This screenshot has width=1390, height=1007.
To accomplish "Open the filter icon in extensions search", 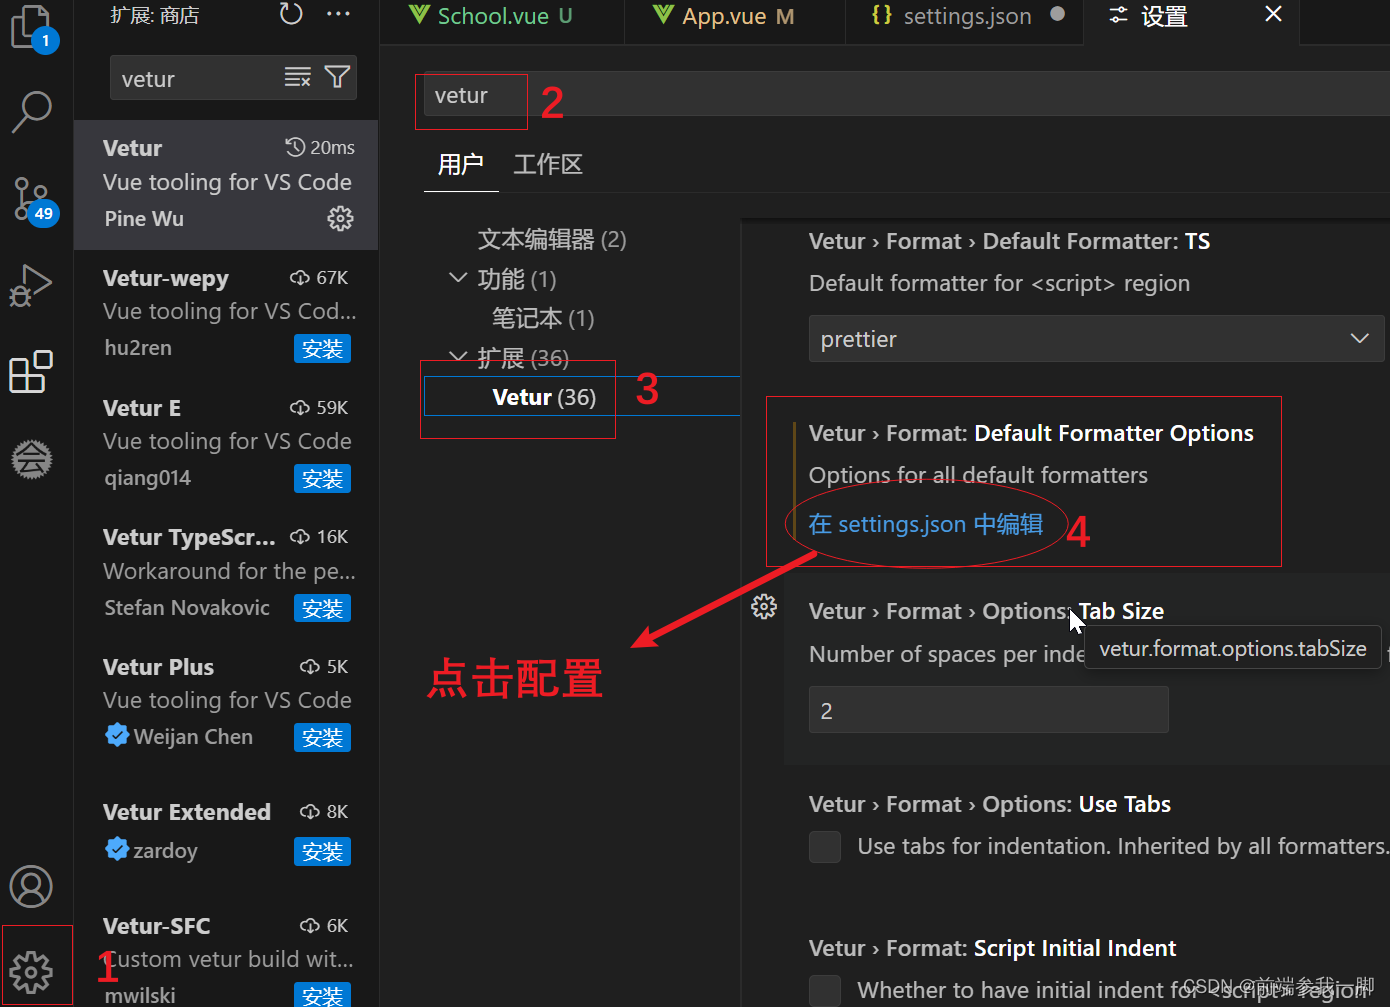I will [x=338, y=77].
